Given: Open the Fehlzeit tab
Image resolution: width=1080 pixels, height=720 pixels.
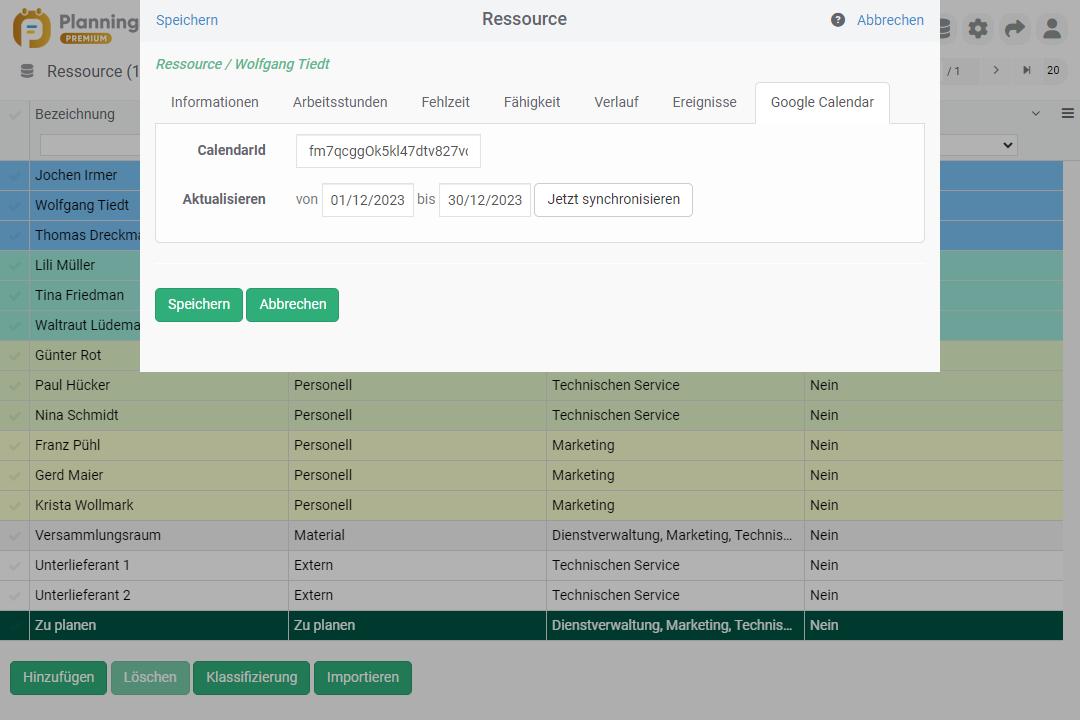Looking at the screenshot, I should 445,102.
